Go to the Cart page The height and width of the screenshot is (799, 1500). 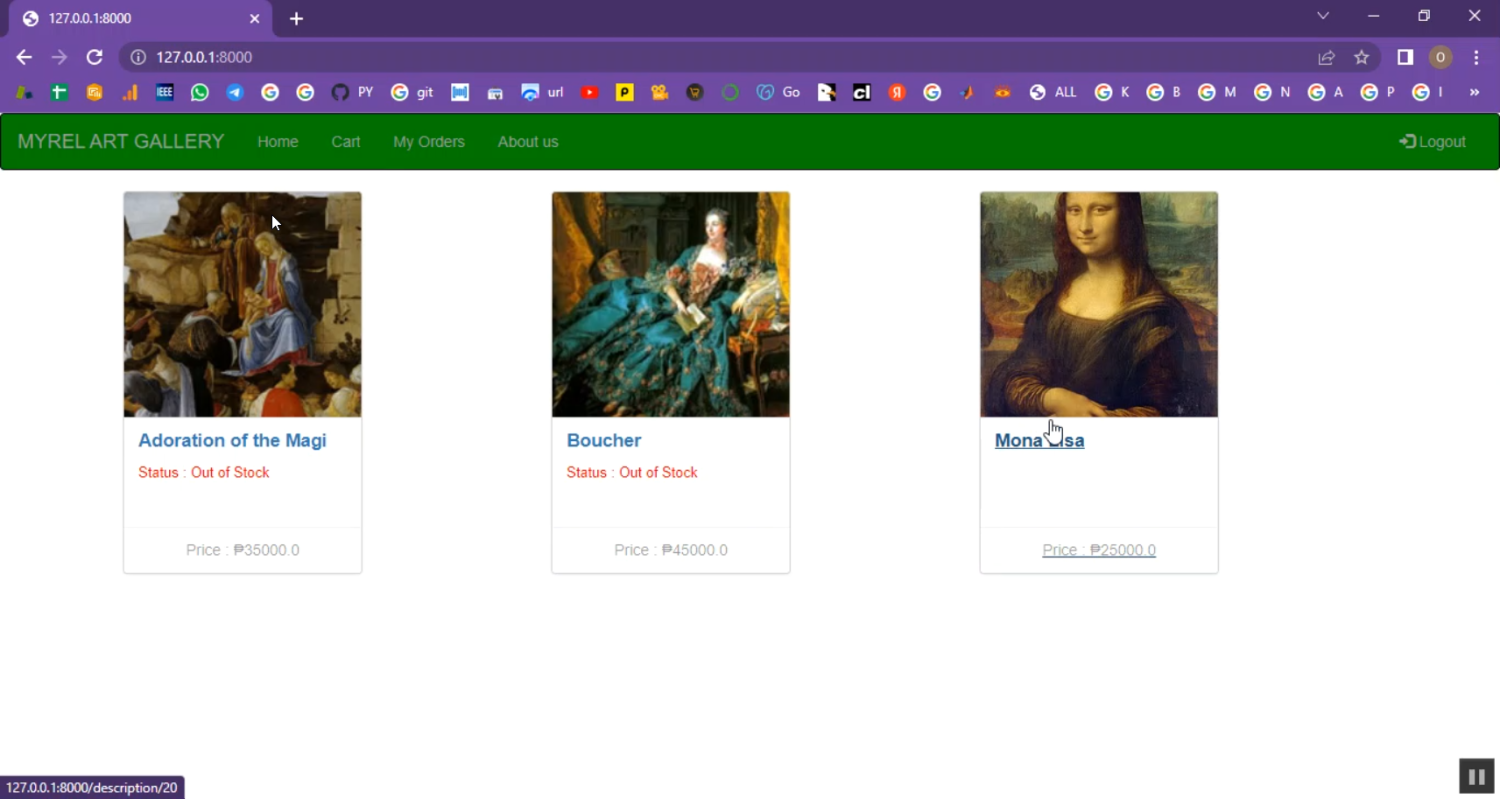(345, 142)
